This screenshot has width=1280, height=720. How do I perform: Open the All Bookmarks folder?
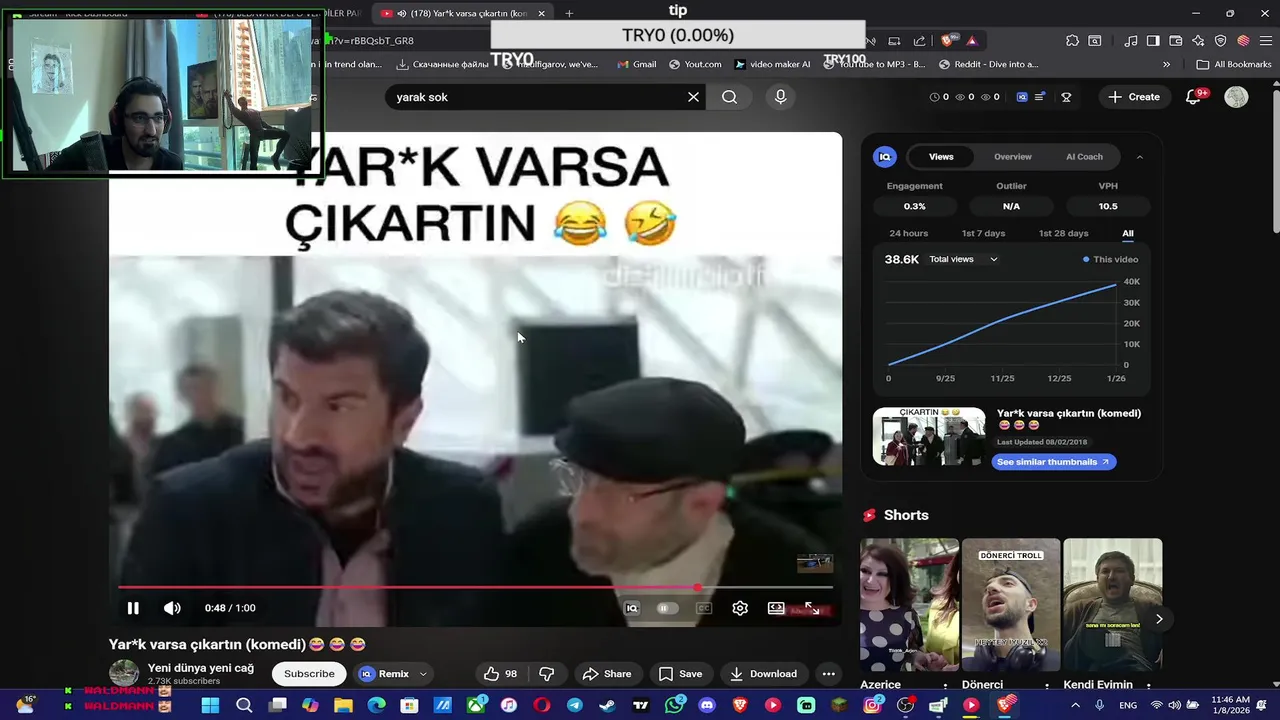(x=1234, y=64)
